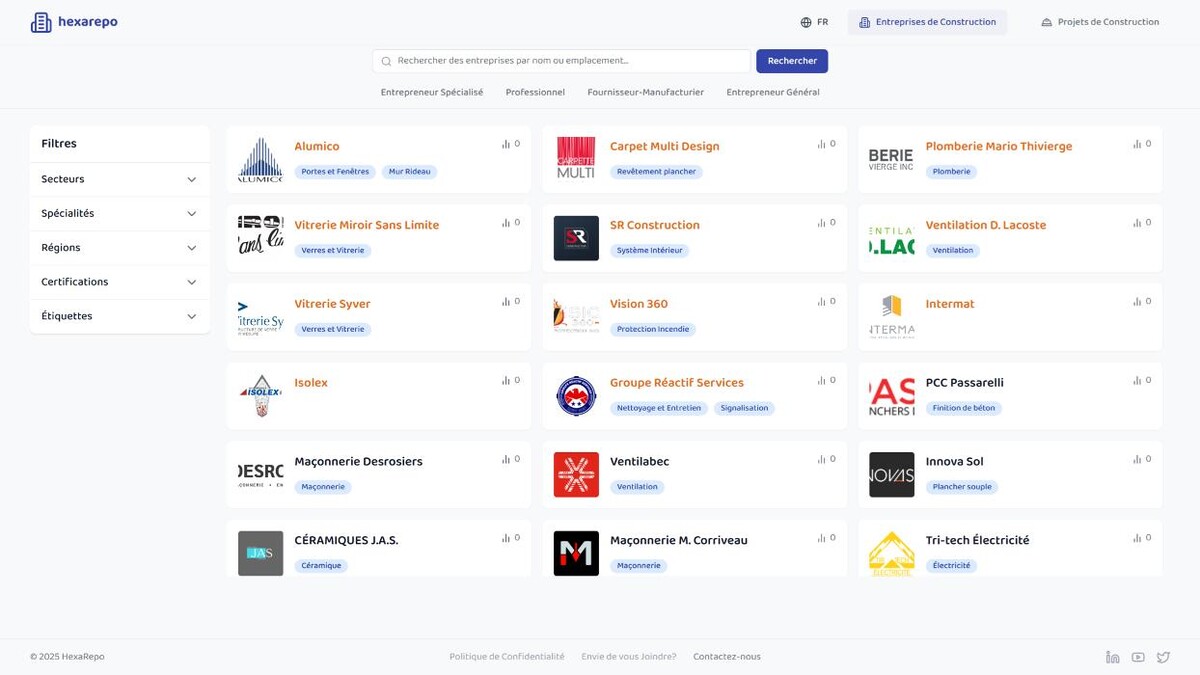Switch to Projets de Construction tab

click(1099, 22)
